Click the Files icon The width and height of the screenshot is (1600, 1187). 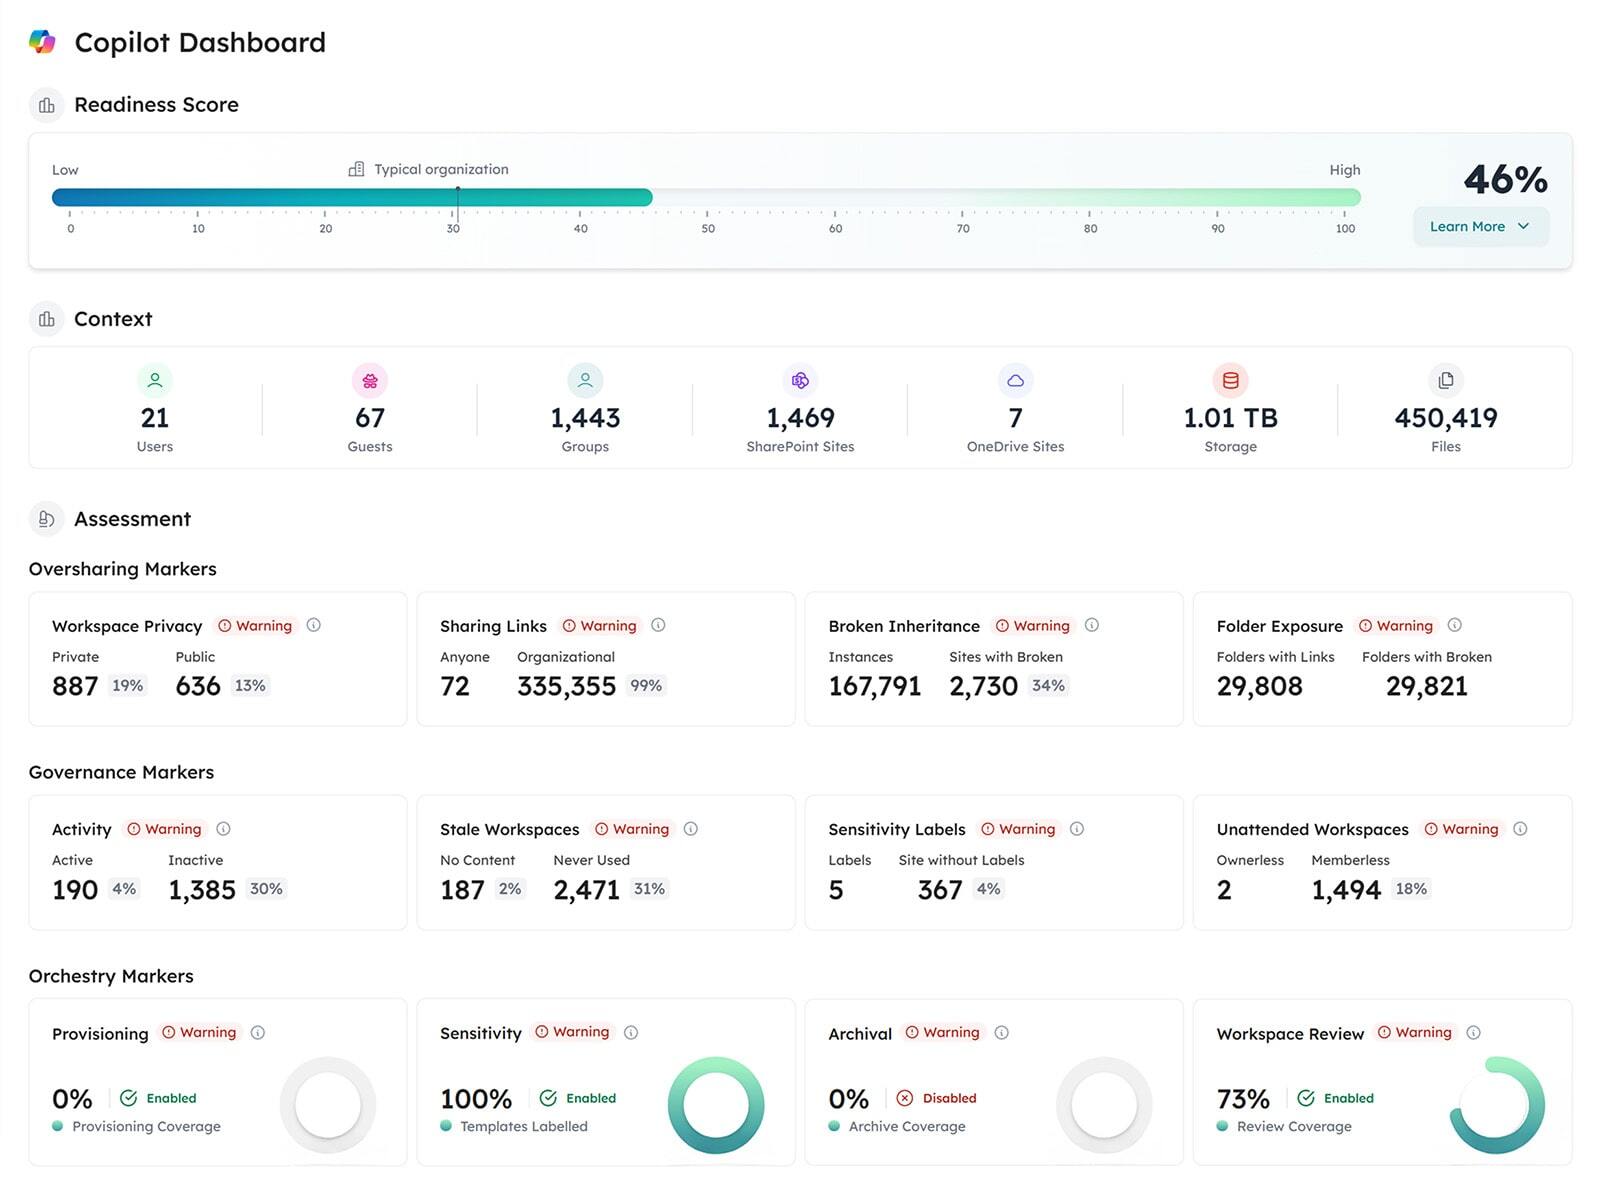point(1445,380)
